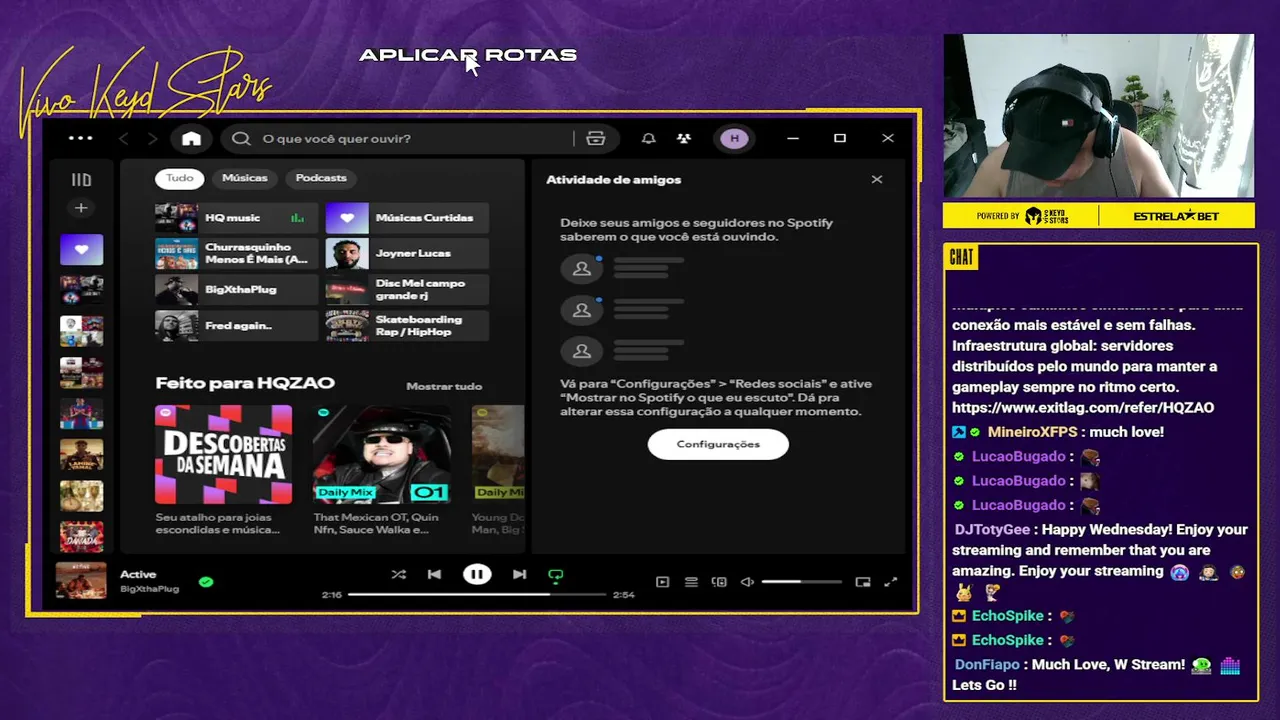Open the three-dot menu in Spotify's top bar
Image resolution: width=1280 pixels, height=720 pixels.
(80, 138)
